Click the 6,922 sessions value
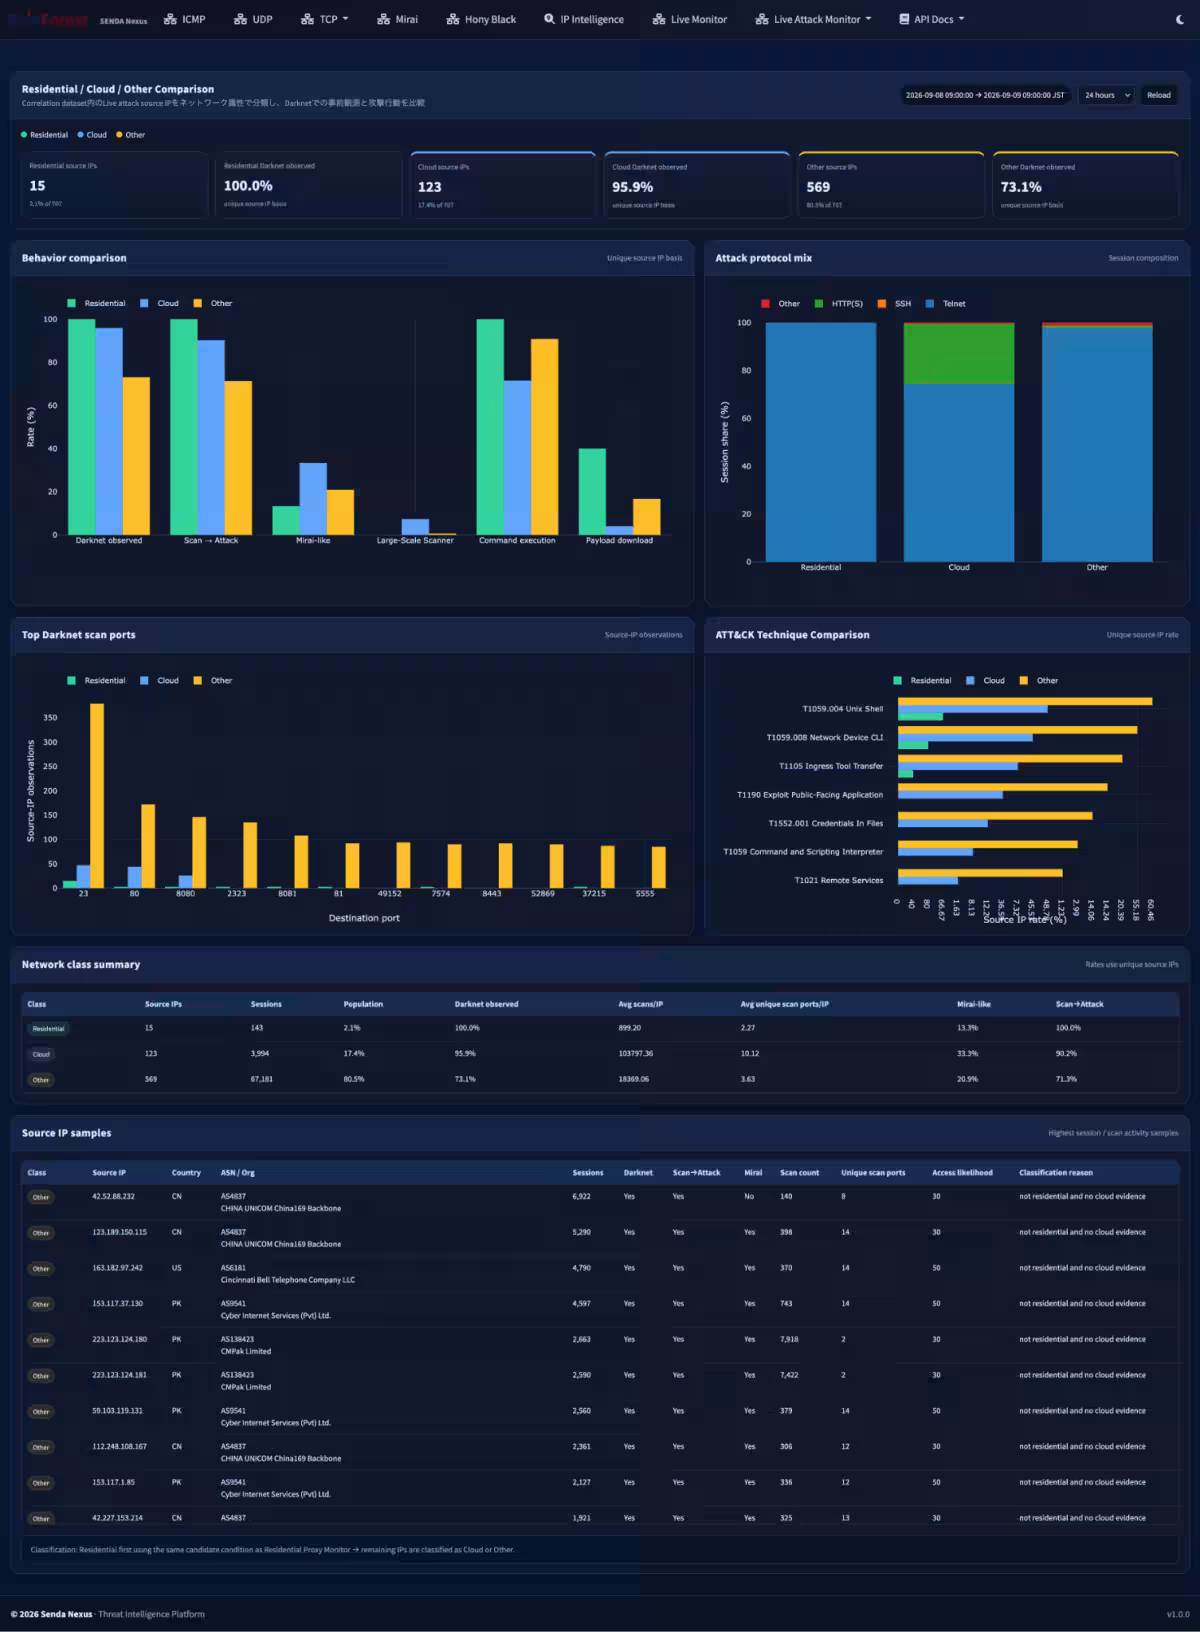Screen dimensions: 1200x1632 click(x=581, y=1196)
